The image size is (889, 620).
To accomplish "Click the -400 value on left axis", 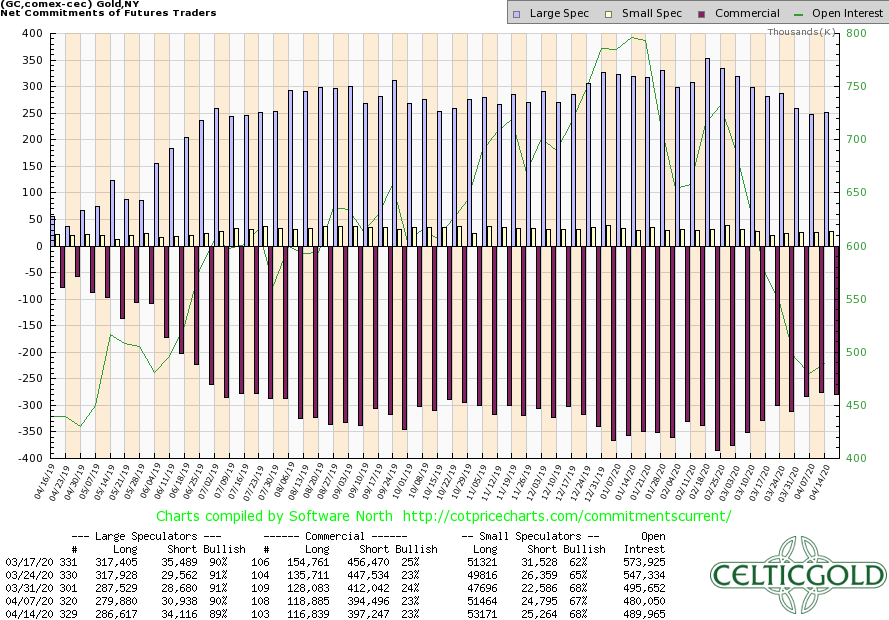I will [27, 458].
